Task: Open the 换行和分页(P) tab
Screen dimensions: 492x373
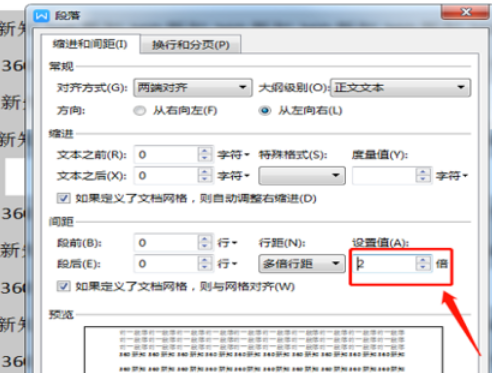Action: [191, 45]
